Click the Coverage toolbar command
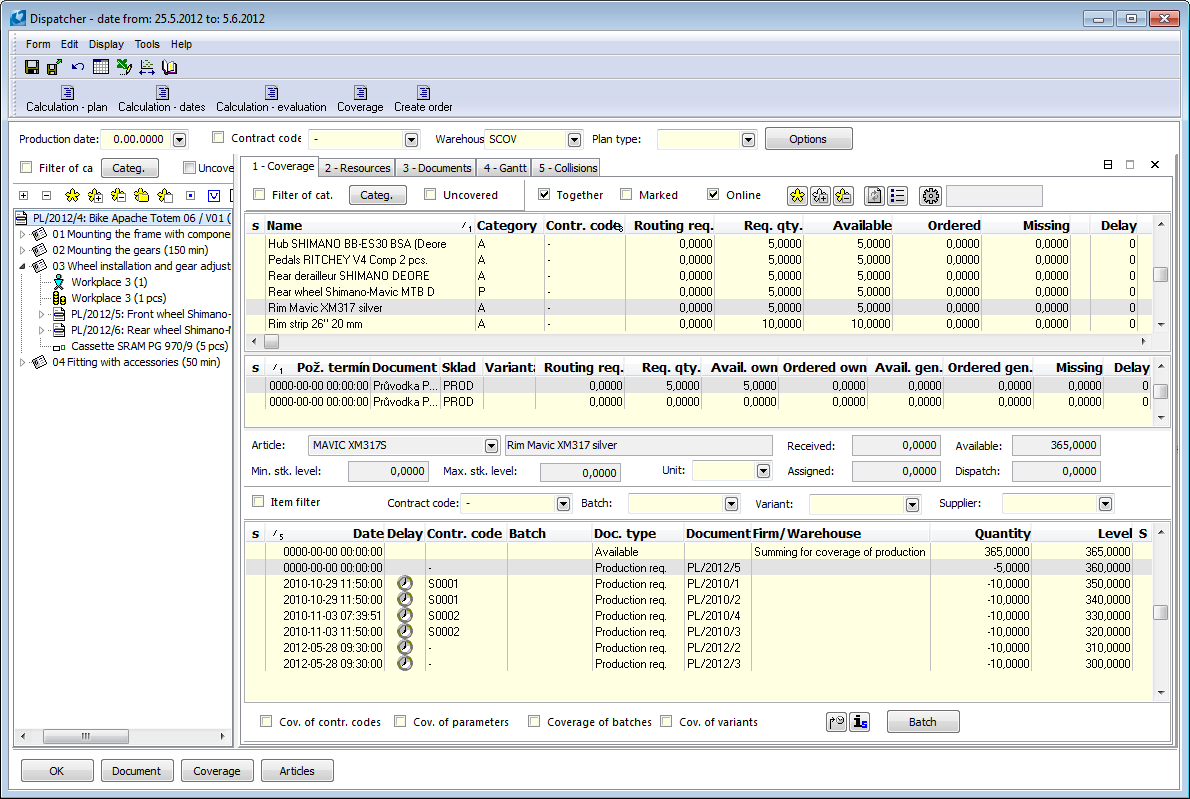 click(x=360, y=99)
